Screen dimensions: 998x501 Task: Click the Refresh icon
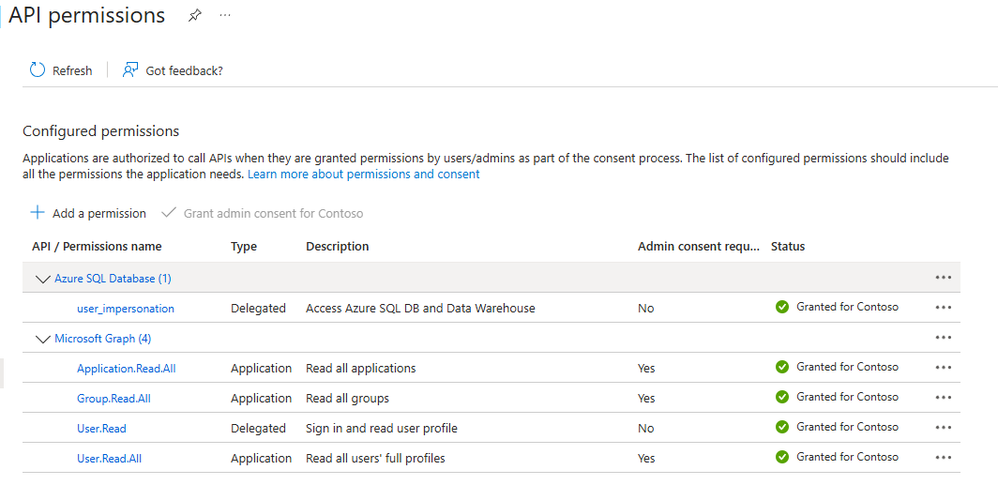[x=38, y=70]
